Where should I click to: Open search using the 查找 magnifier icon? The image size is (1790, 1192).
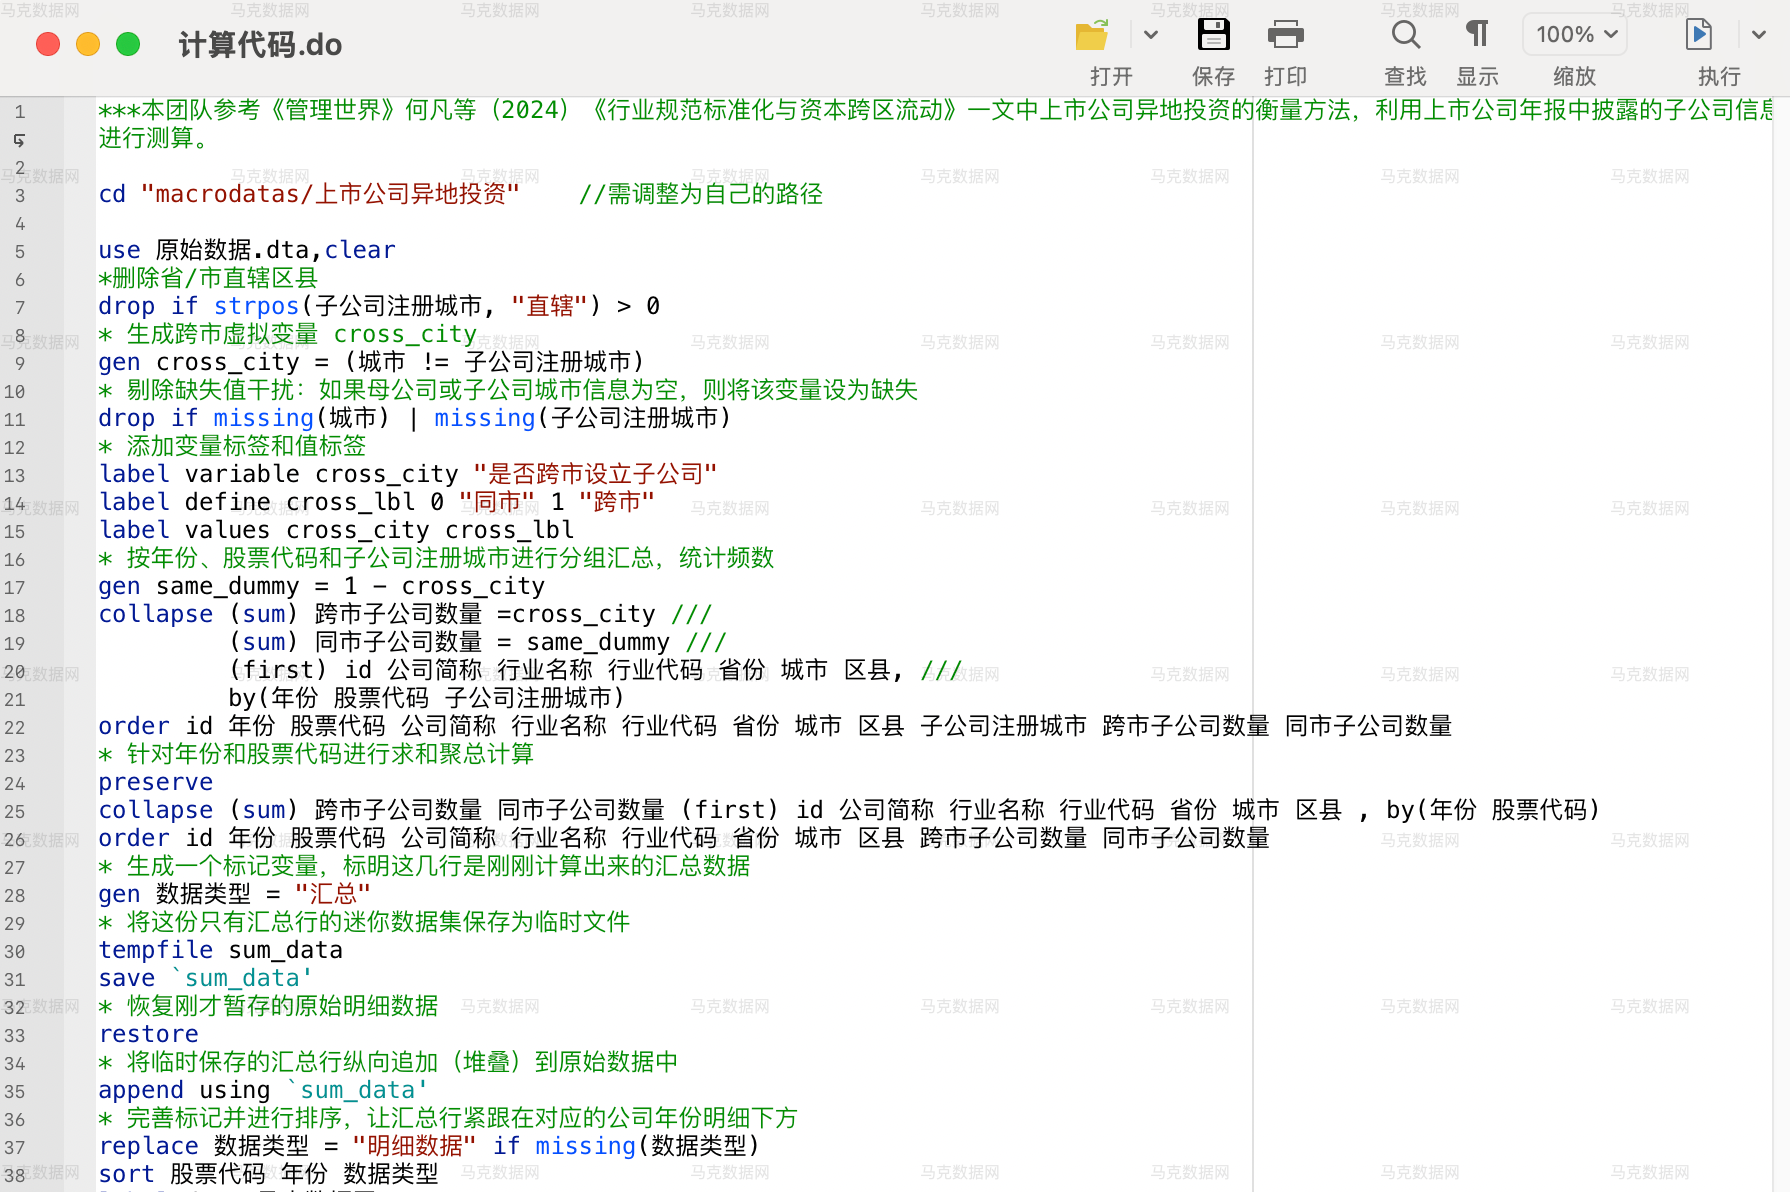(1405, 34)
